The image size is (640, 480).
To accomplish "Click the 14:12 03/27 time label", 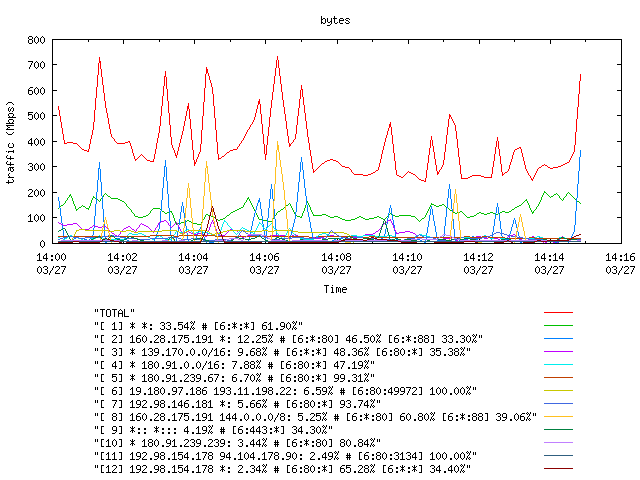I will tap(478, 263).
